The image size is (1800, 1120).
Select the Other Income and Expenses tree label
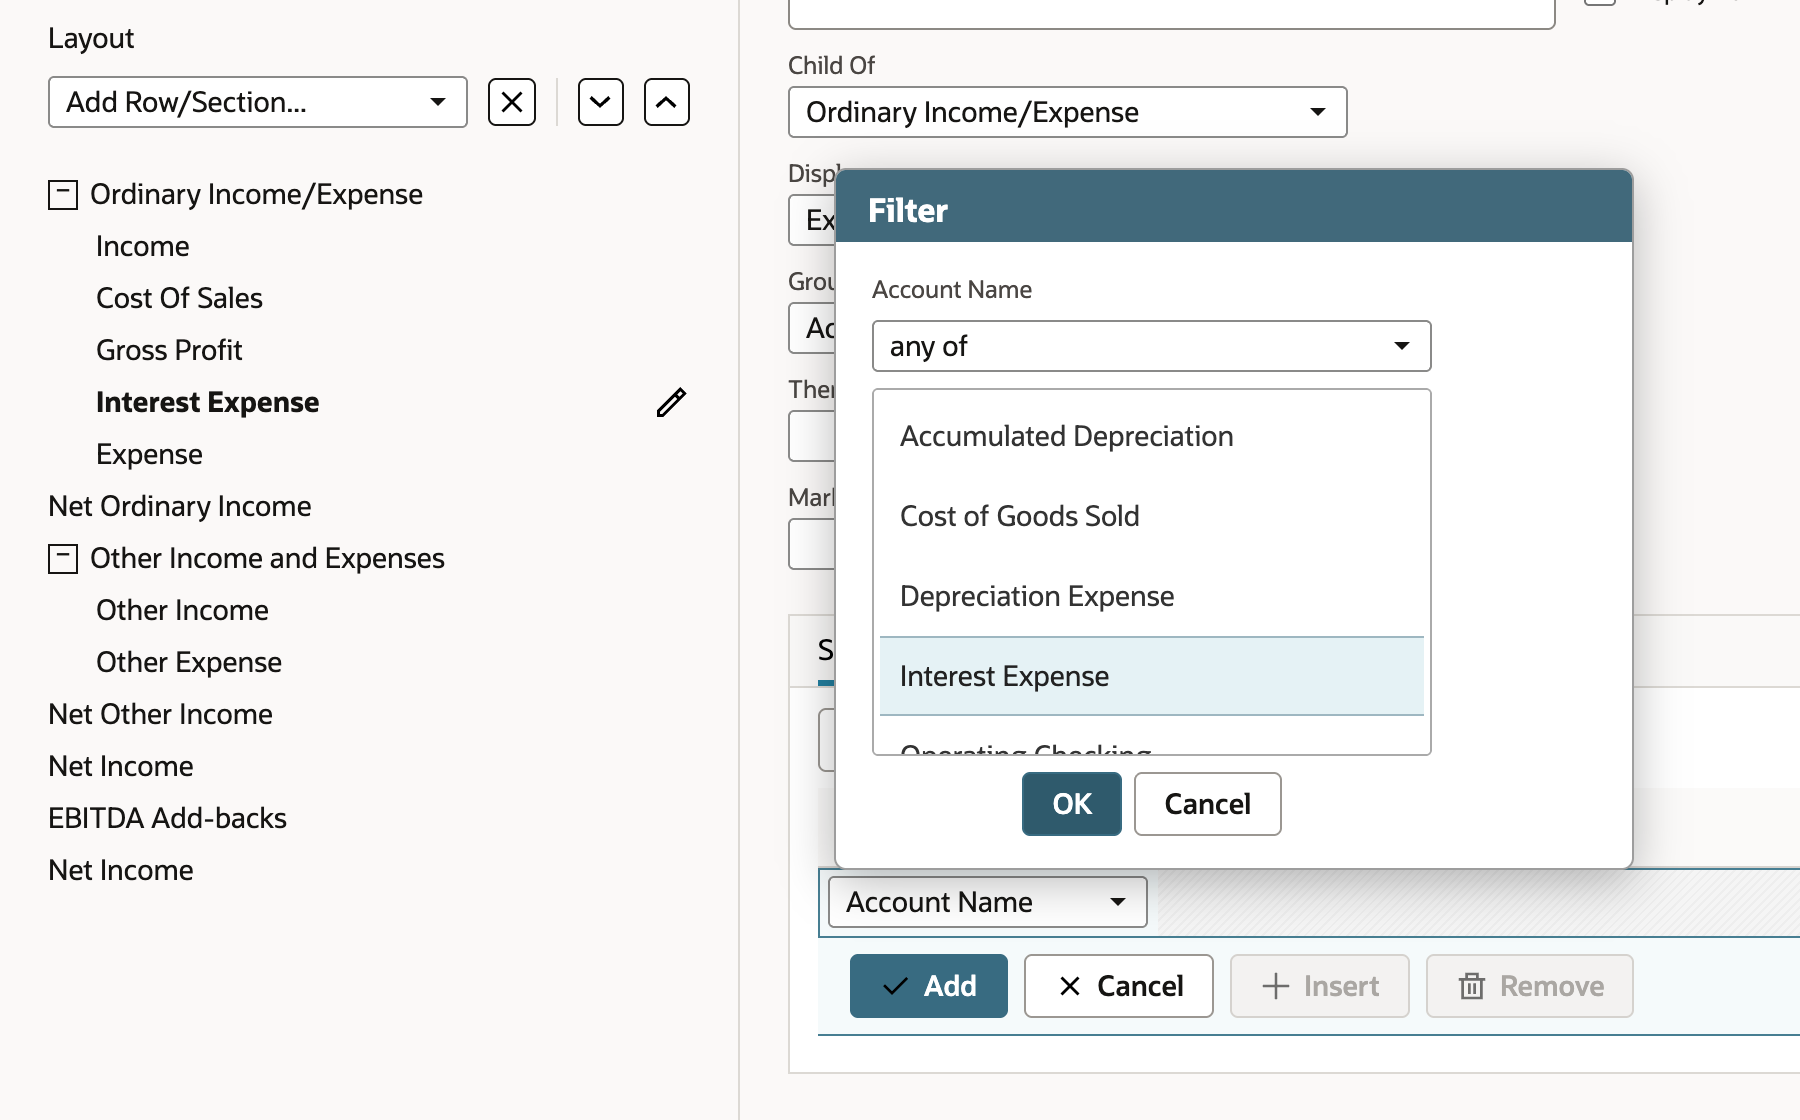click(267, 558)
